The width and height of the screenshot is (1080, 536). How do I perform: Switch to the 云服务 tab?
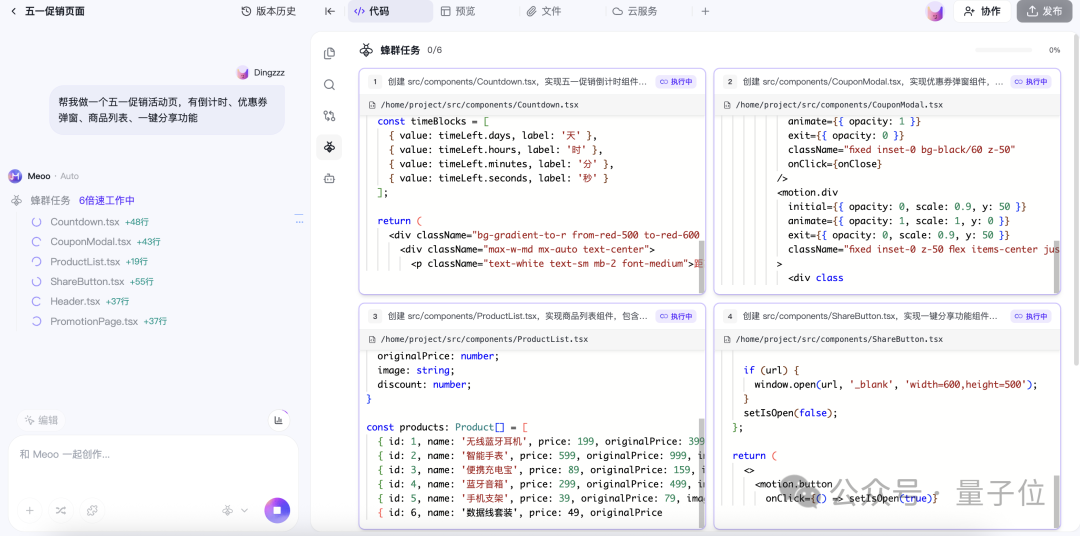[635, 11]
